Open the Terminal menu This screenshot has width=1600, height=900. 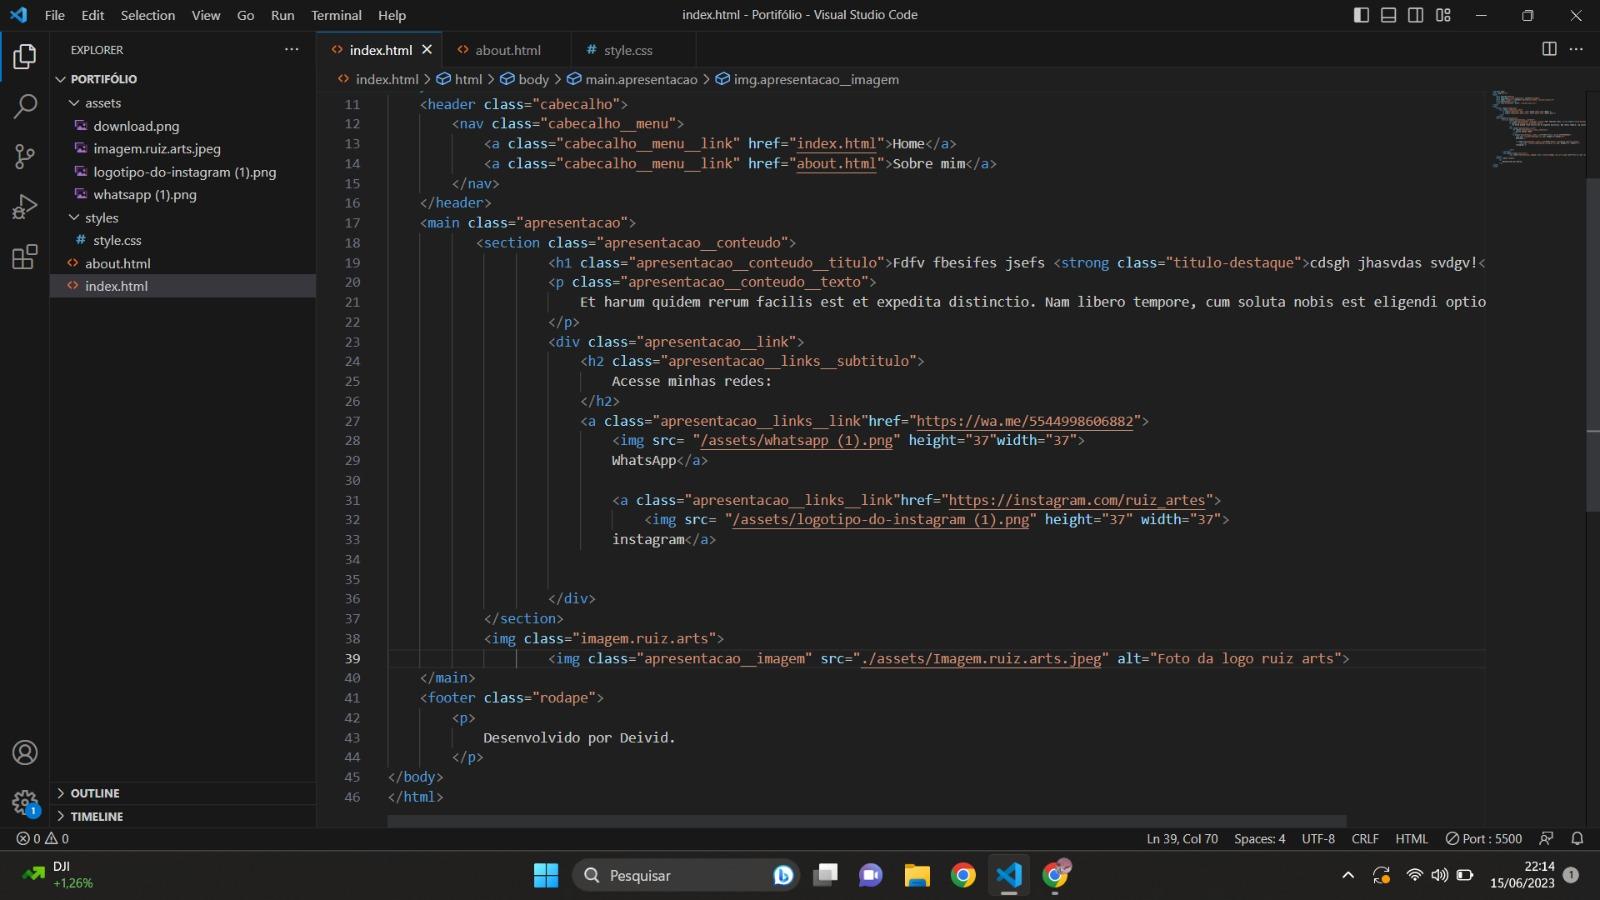[336, 15]
